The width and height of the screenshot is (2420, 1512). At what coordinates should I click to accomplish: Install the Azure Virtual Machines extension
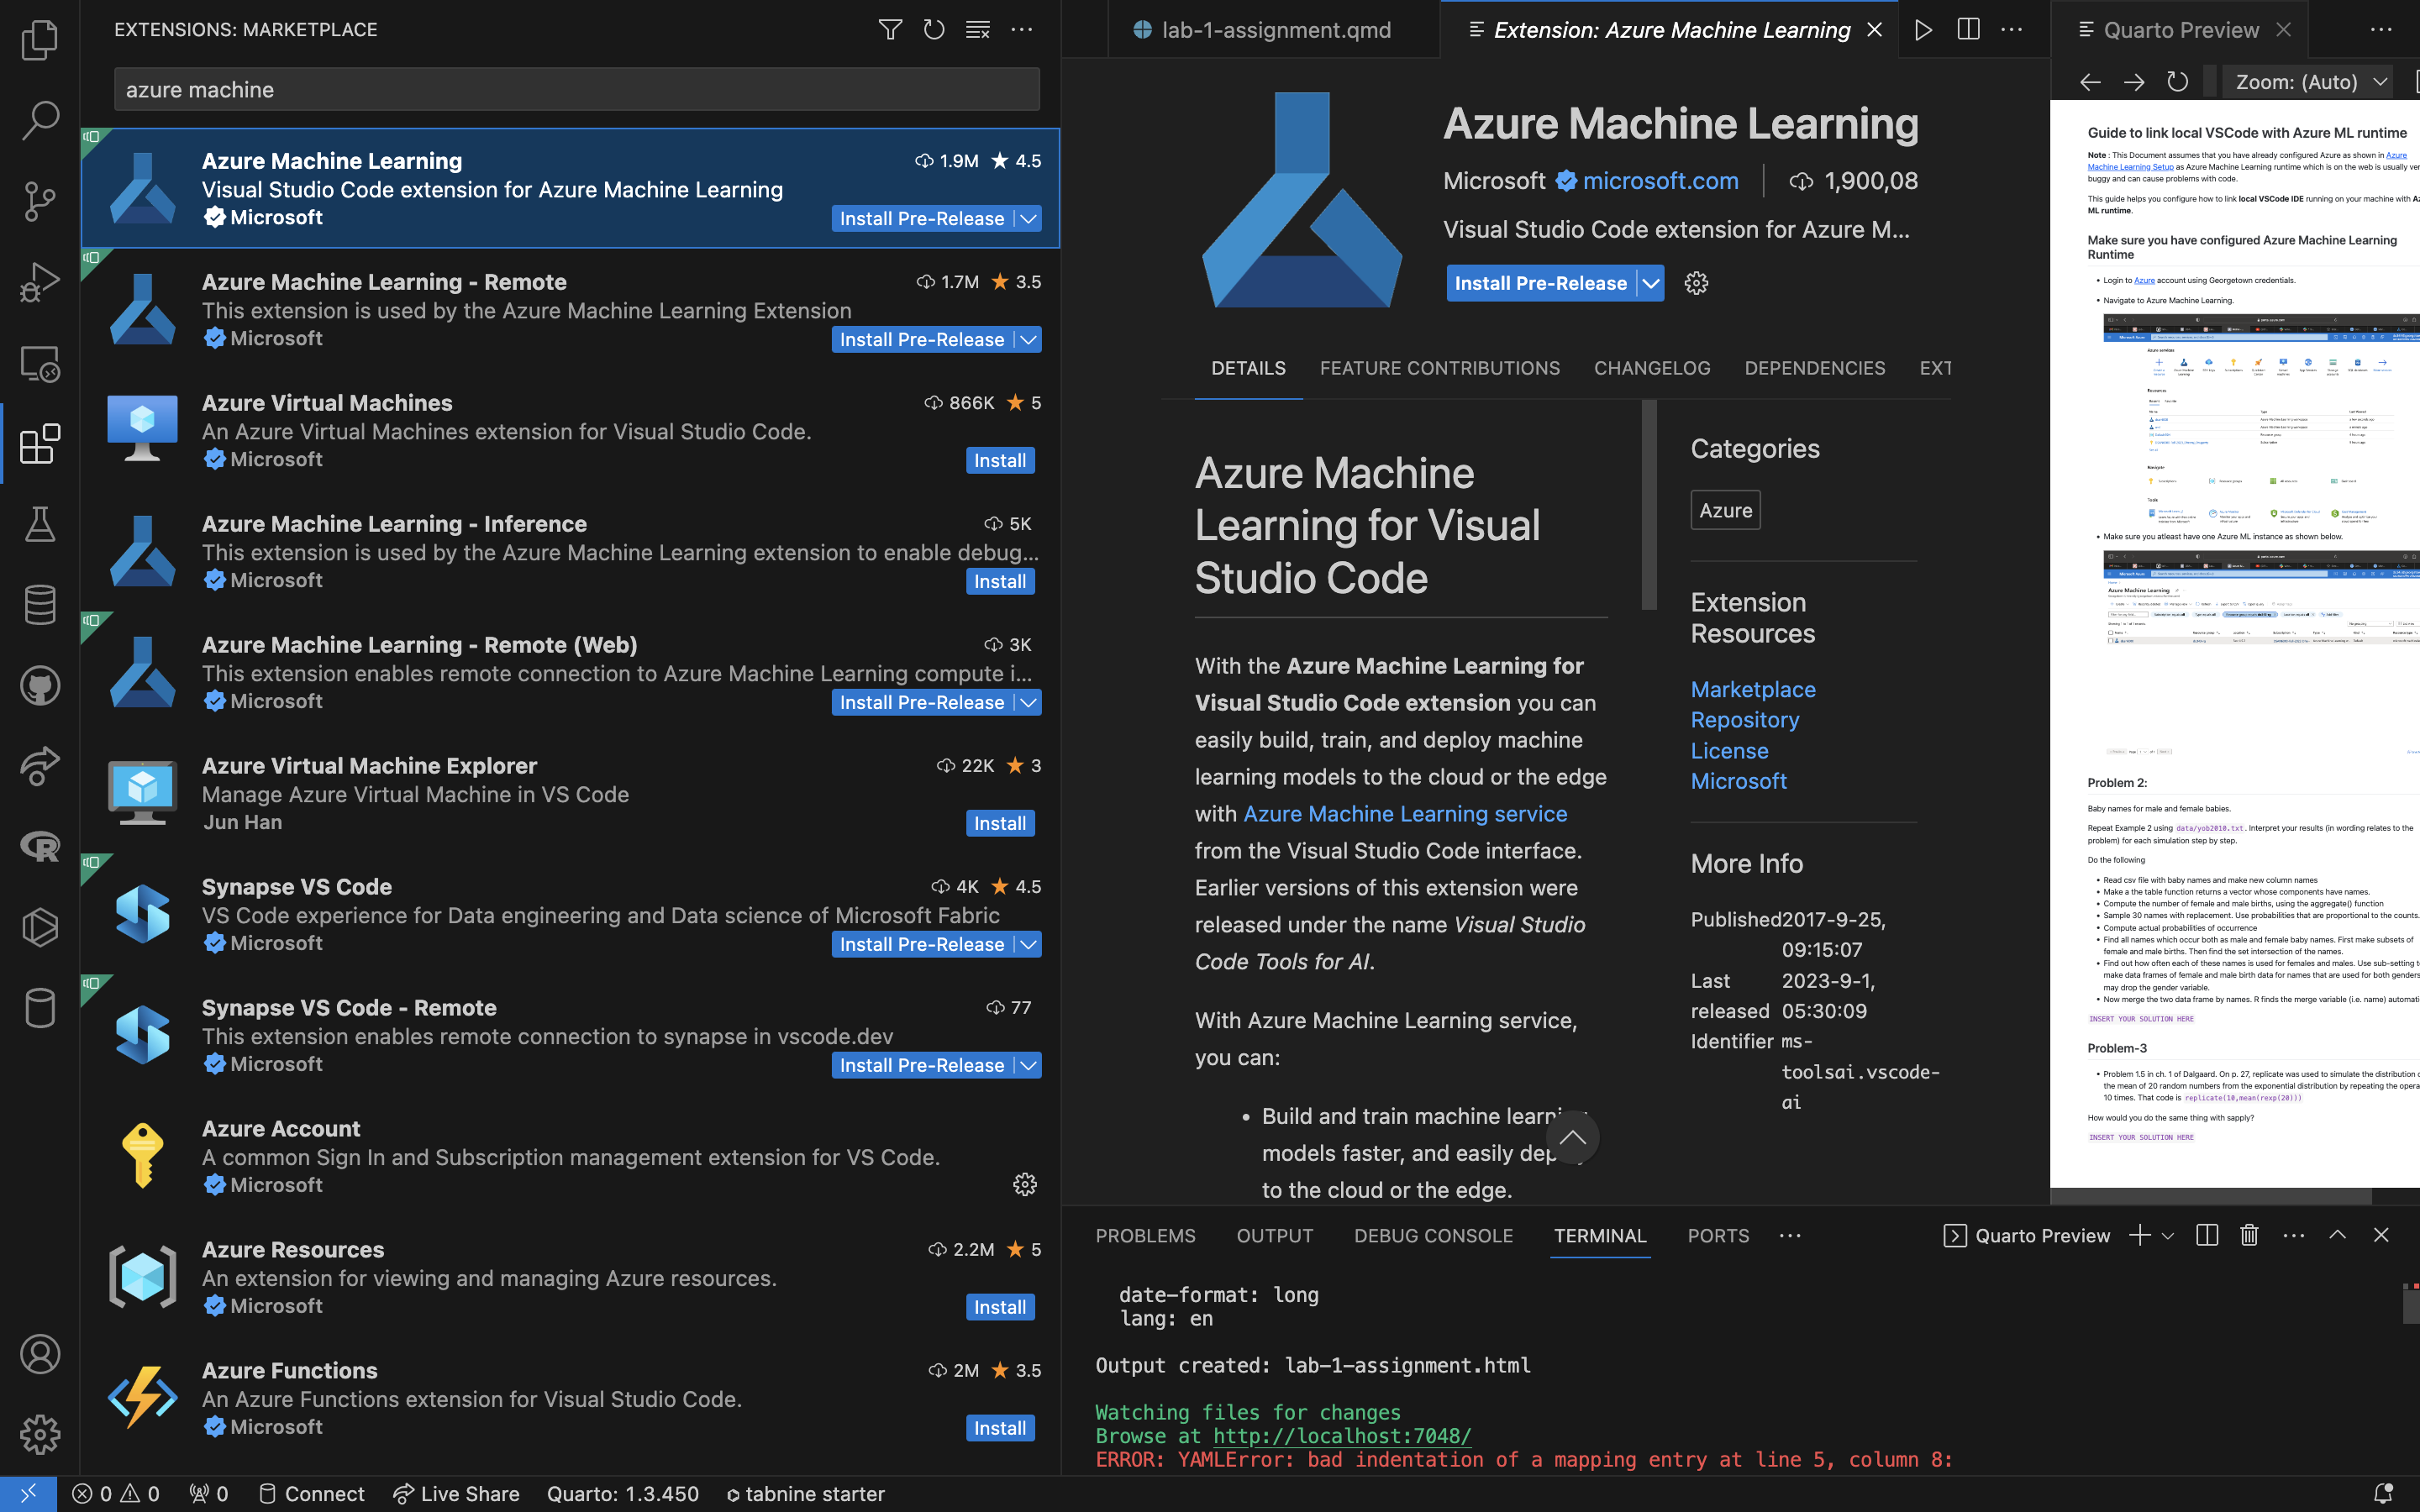coord(1000,460)
